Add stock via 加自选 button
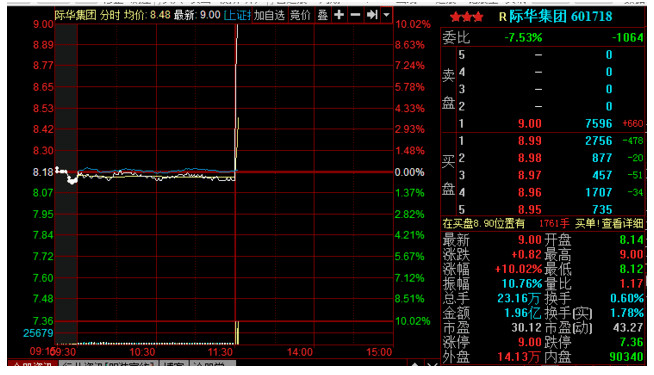The image size is (654, 375). (x=269, y=15)
